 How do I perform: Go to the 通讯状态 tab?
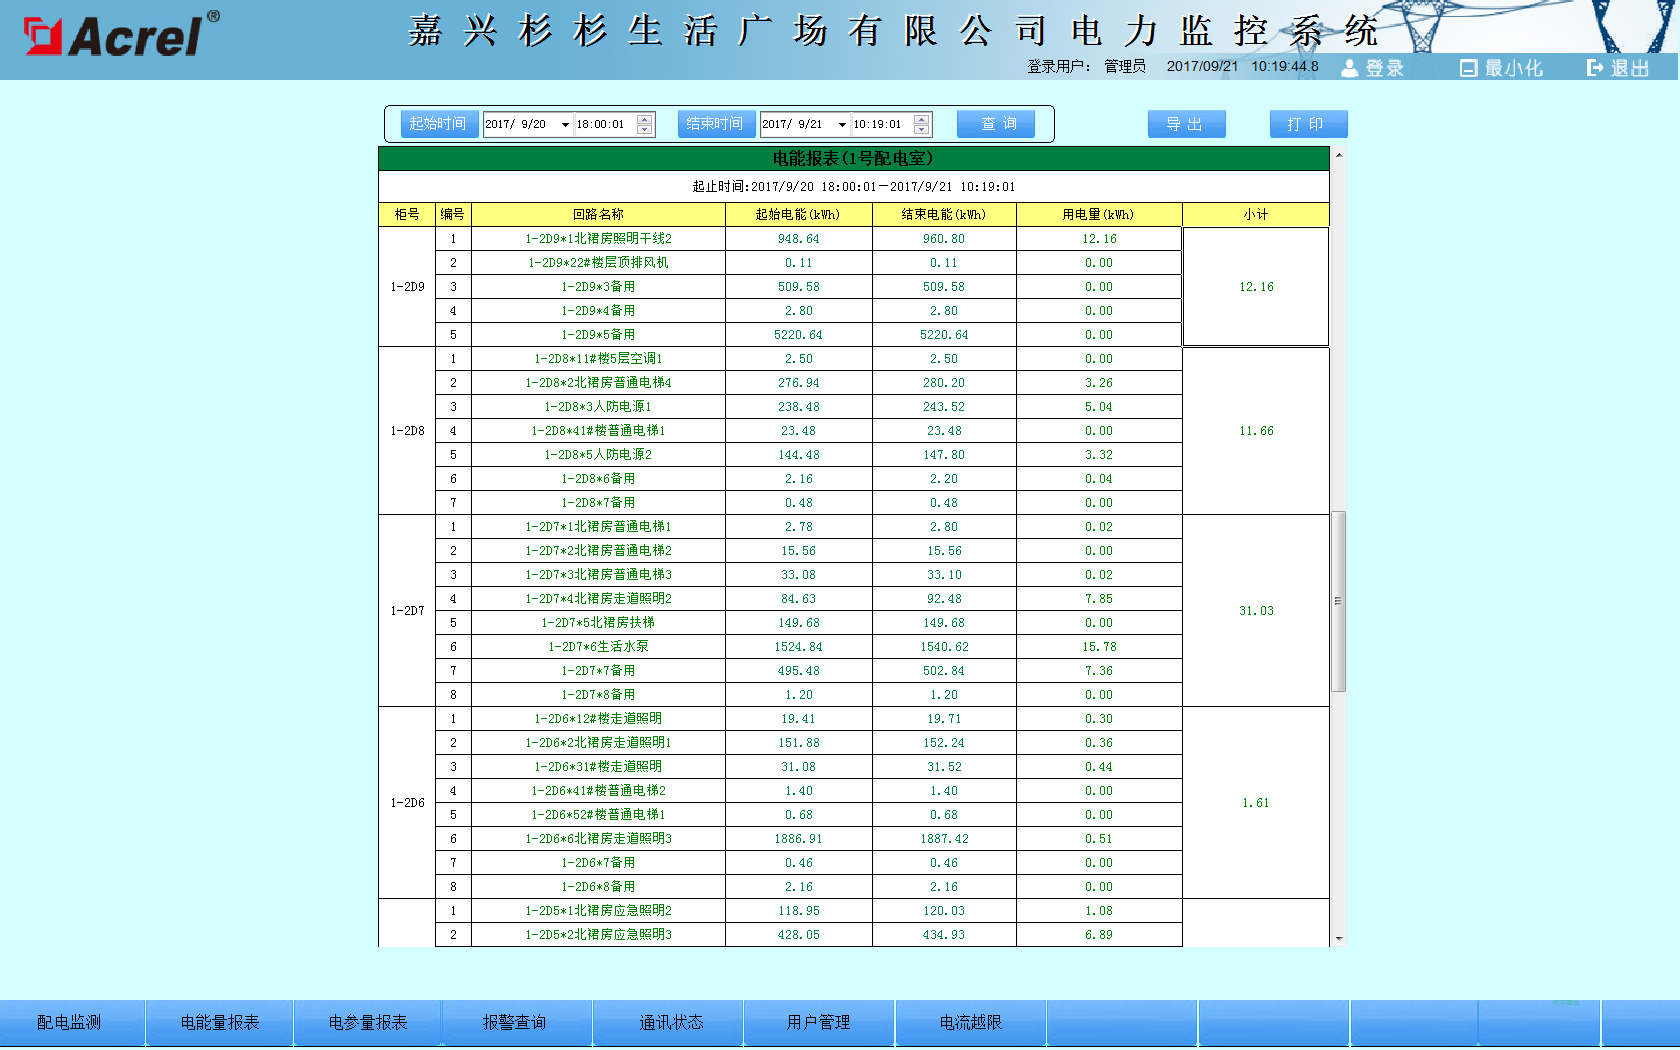click(671, 1022)
